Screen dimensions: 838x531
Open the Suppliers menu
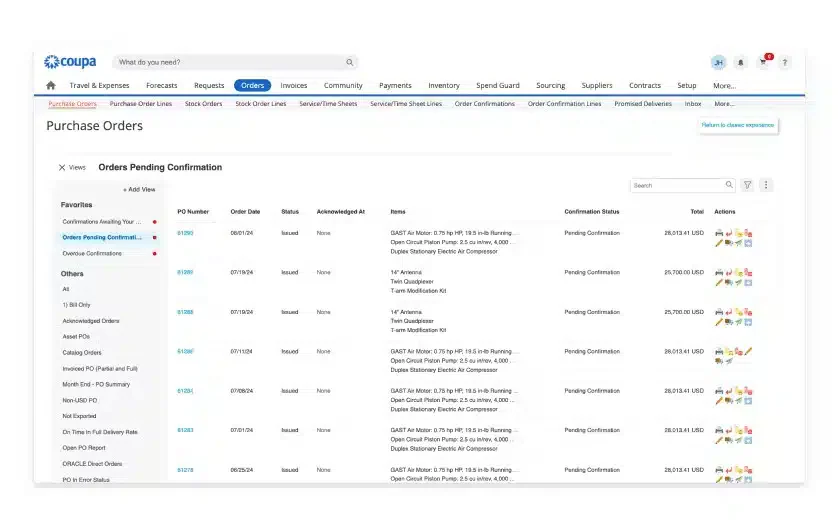tap(597, 85)
